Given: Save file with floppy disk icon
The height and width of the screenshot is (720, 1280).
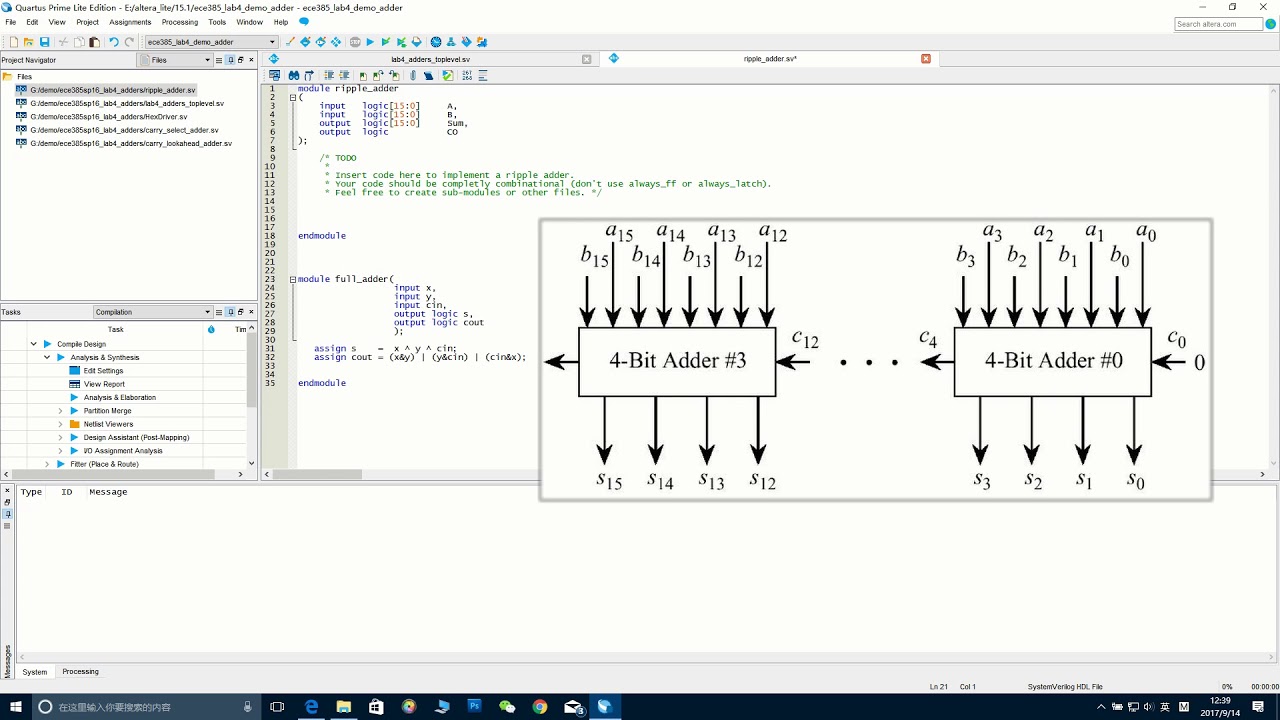Looking at the screenshot, I should pyautogui.click(x=45, y=42).
